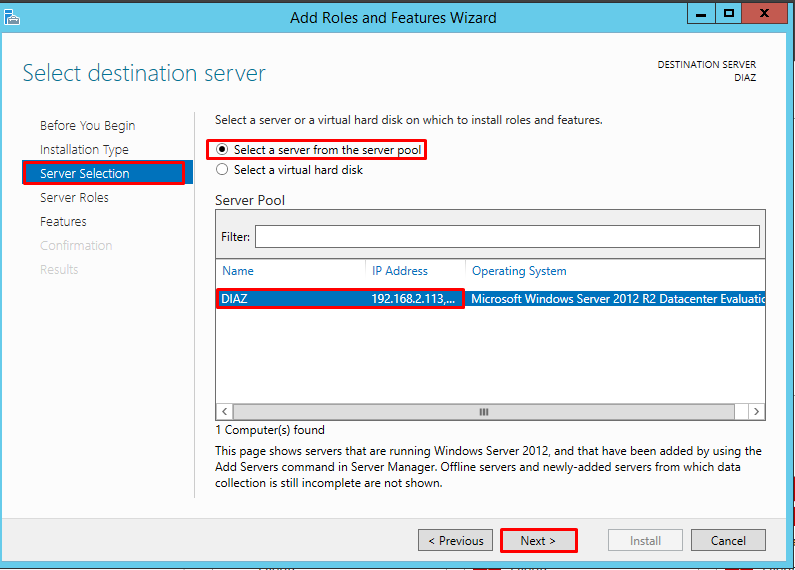Choose 'Select a server from the server pool'
This screenshot has width=795, height=570.
point(222,150)
